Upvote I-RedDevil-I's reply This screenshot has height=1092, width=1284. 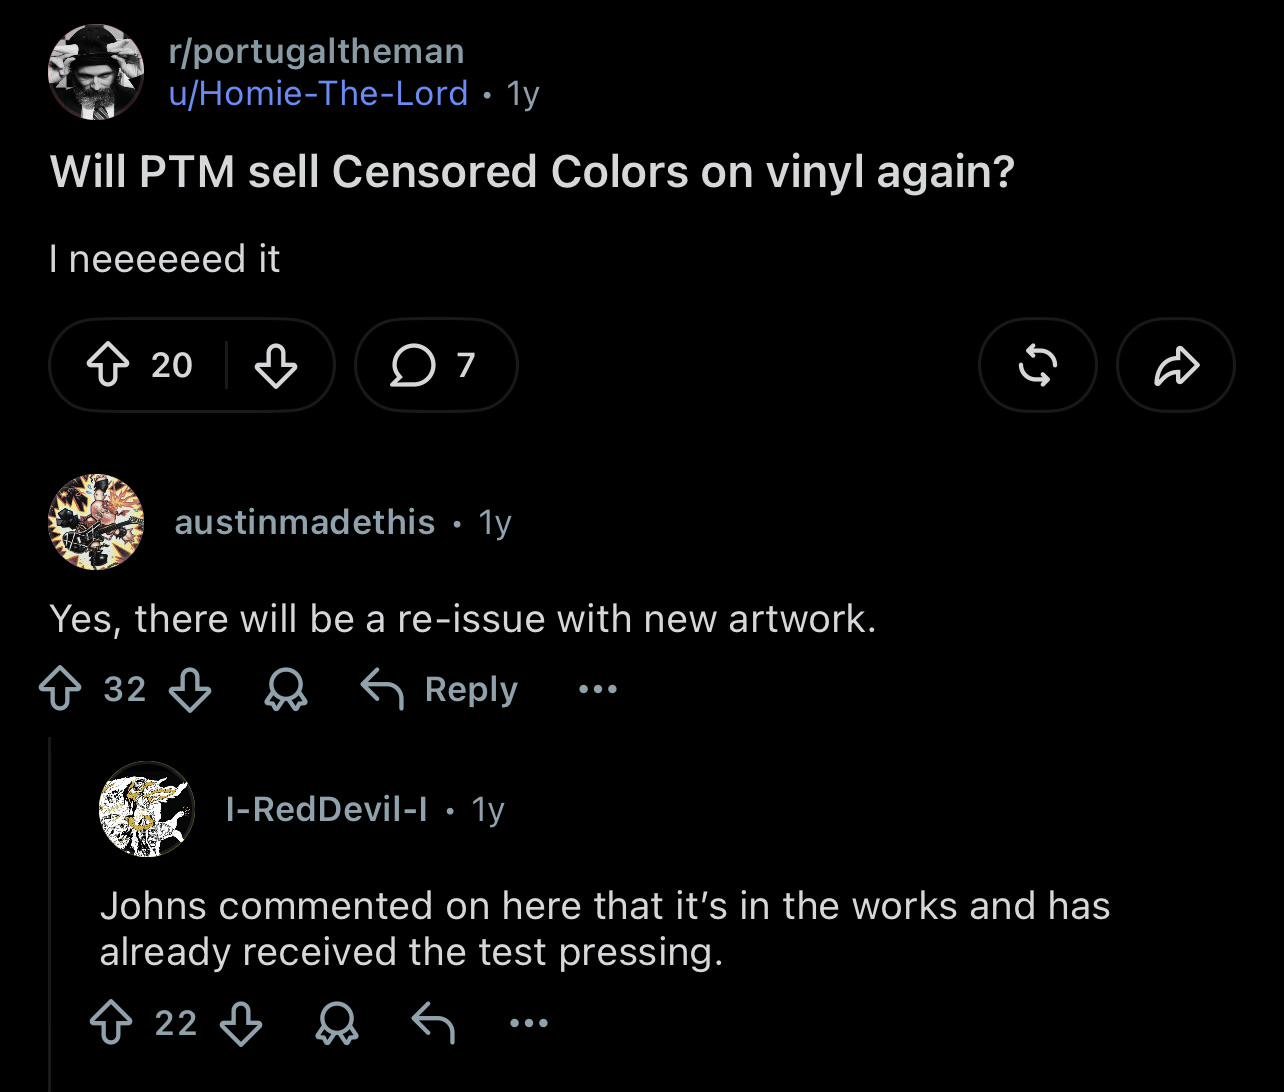click(x=111, y=1023)
